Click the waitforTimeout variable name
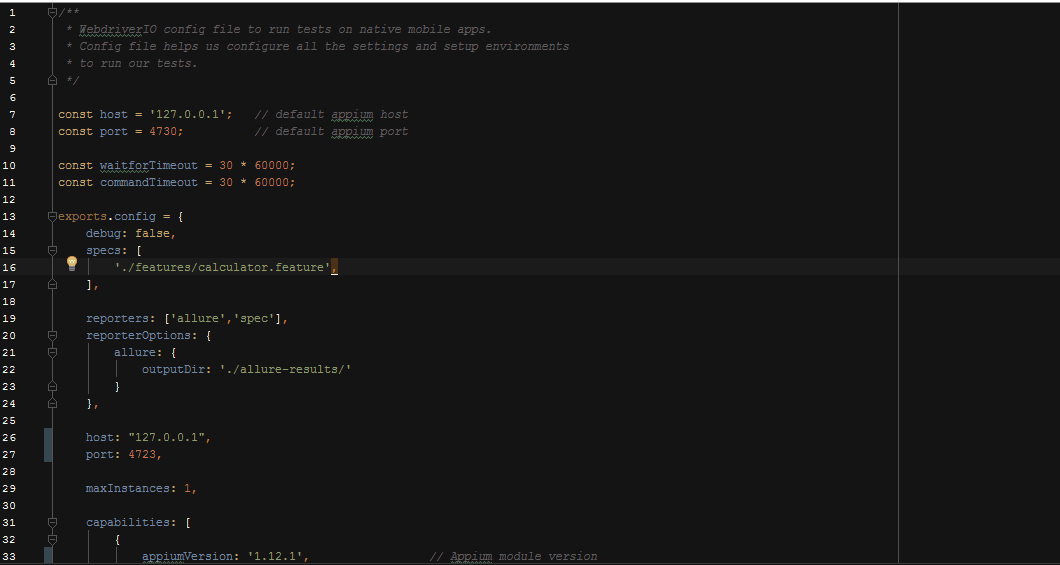 149,166
